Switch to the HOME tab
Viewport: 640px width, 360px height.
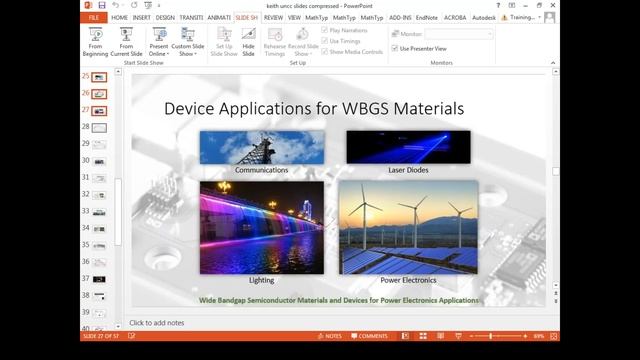(119, 18)
